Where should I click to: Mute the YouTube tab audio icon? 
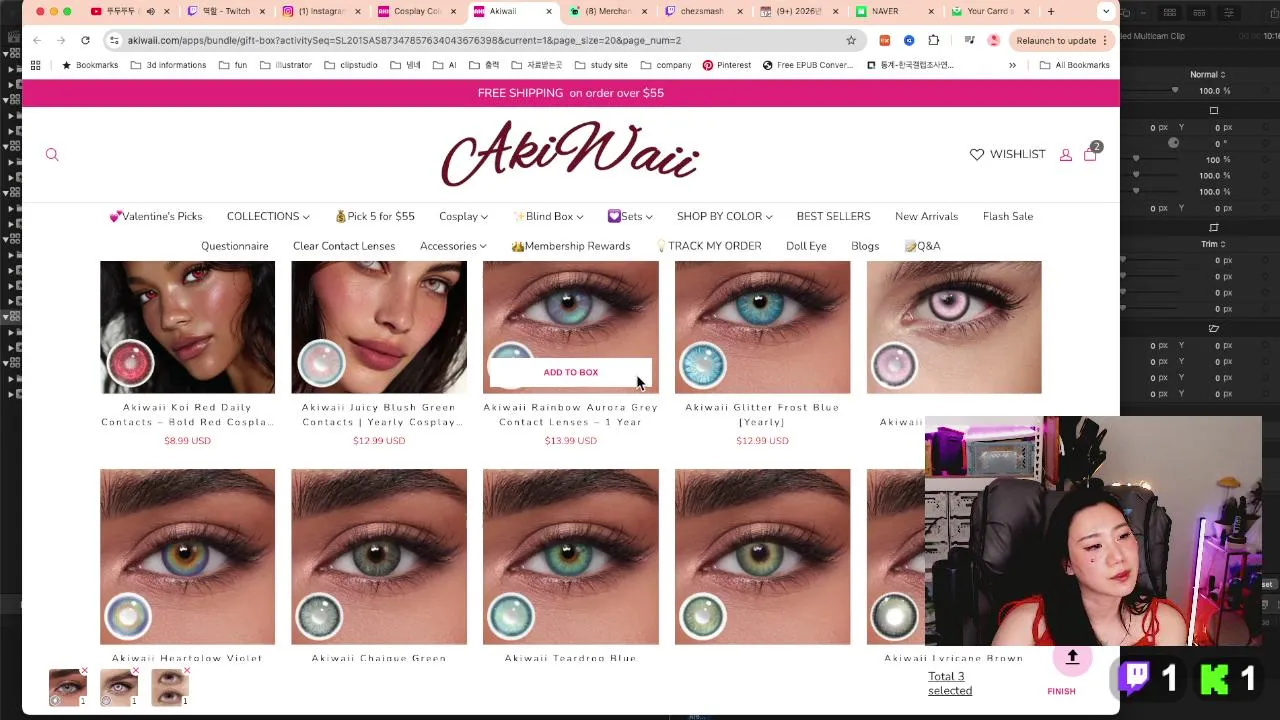[x=151, y=11]
